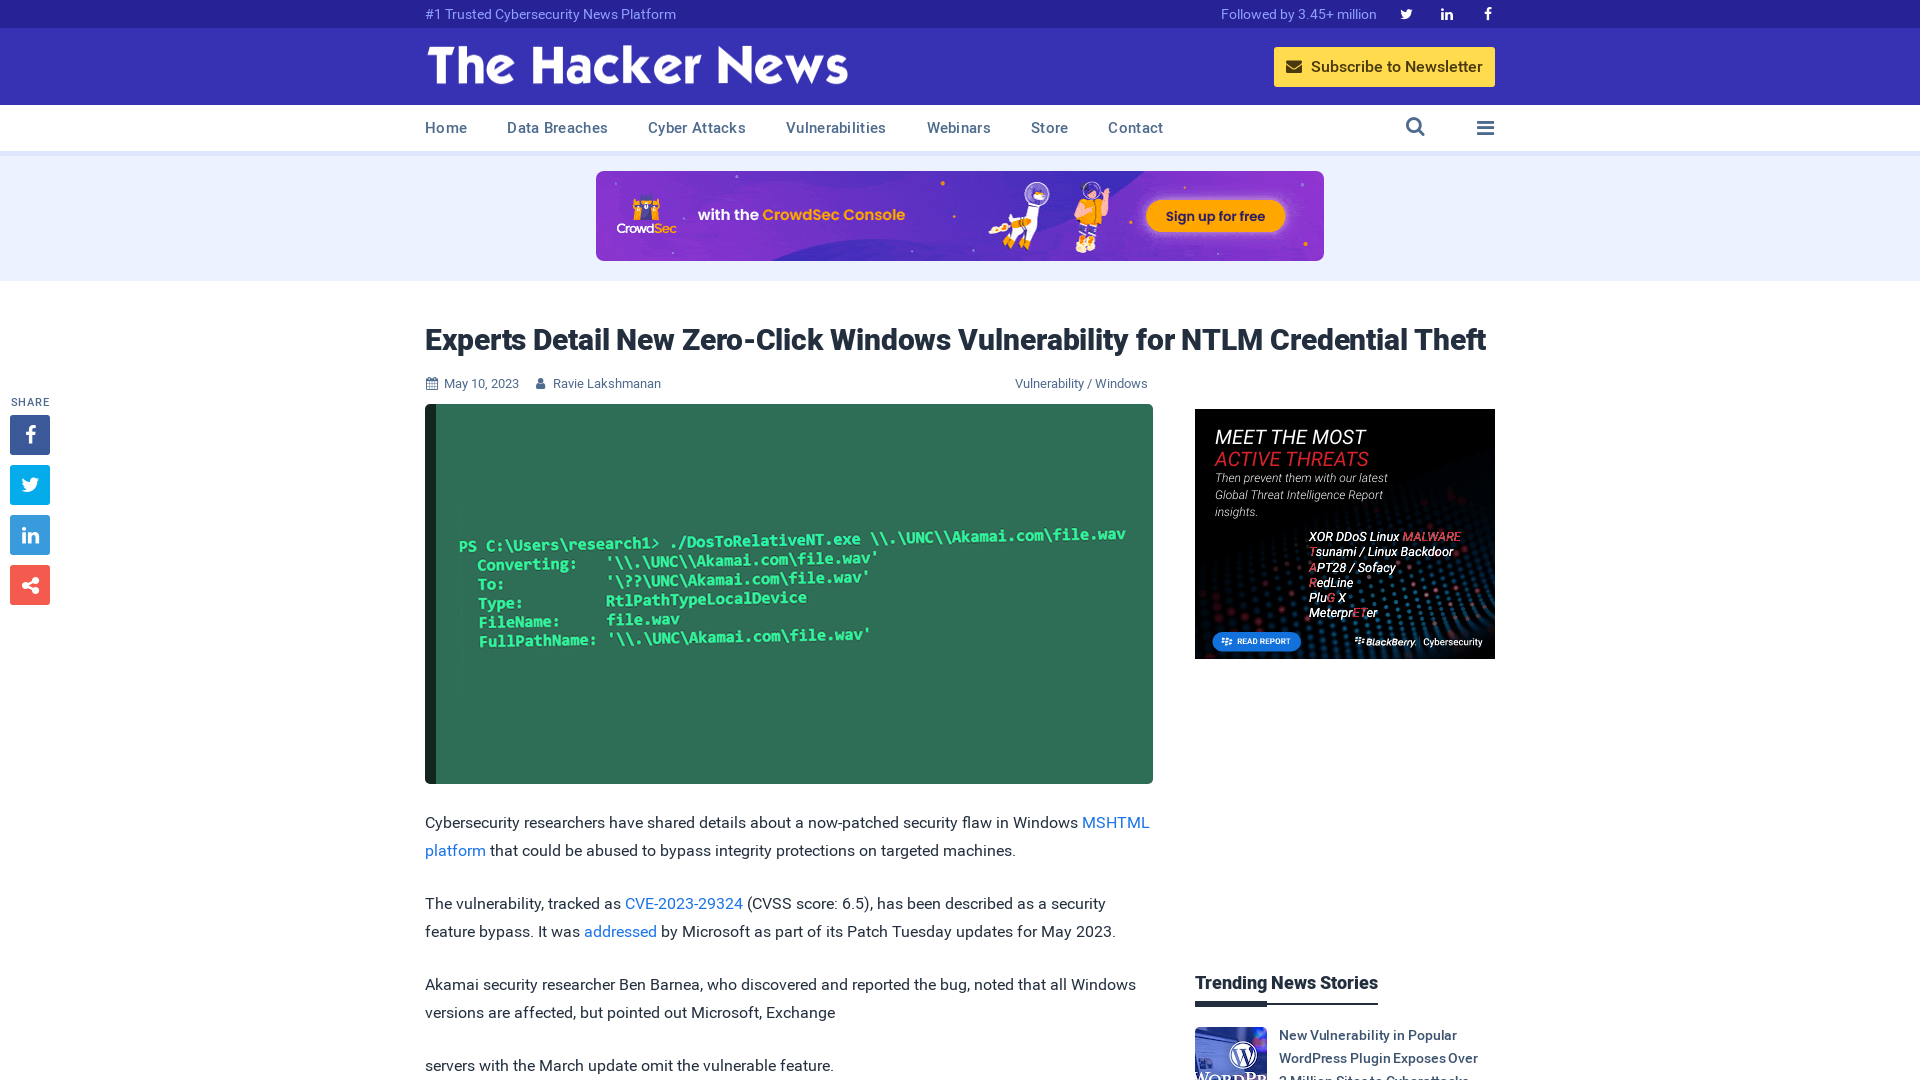Click the Facebook share icon
Image resolution: width=1920 pixels, height=1080 pixels.
[29, 434]
